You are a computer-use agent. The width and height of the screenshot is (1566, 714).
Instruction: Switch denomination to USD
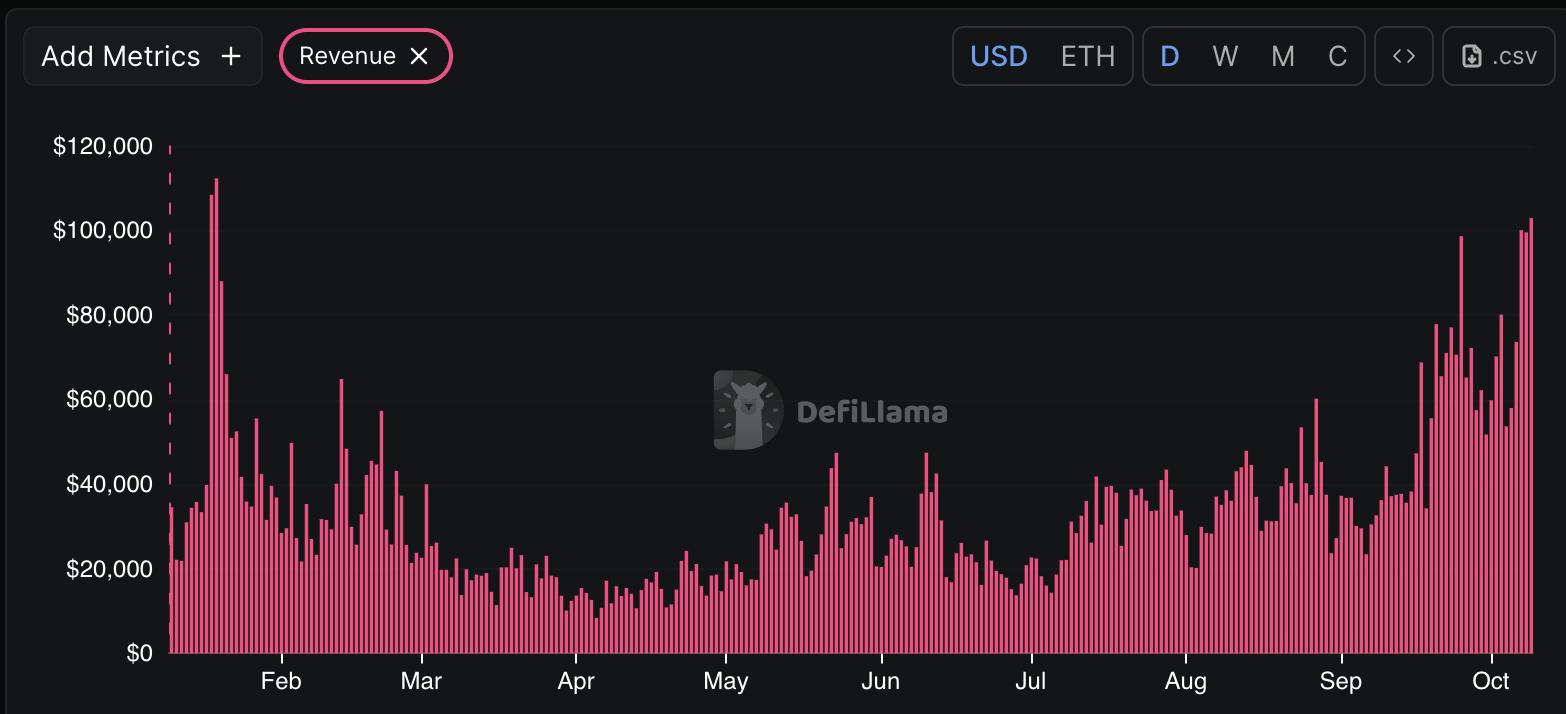pyautogui.click(x=998, y=57)
